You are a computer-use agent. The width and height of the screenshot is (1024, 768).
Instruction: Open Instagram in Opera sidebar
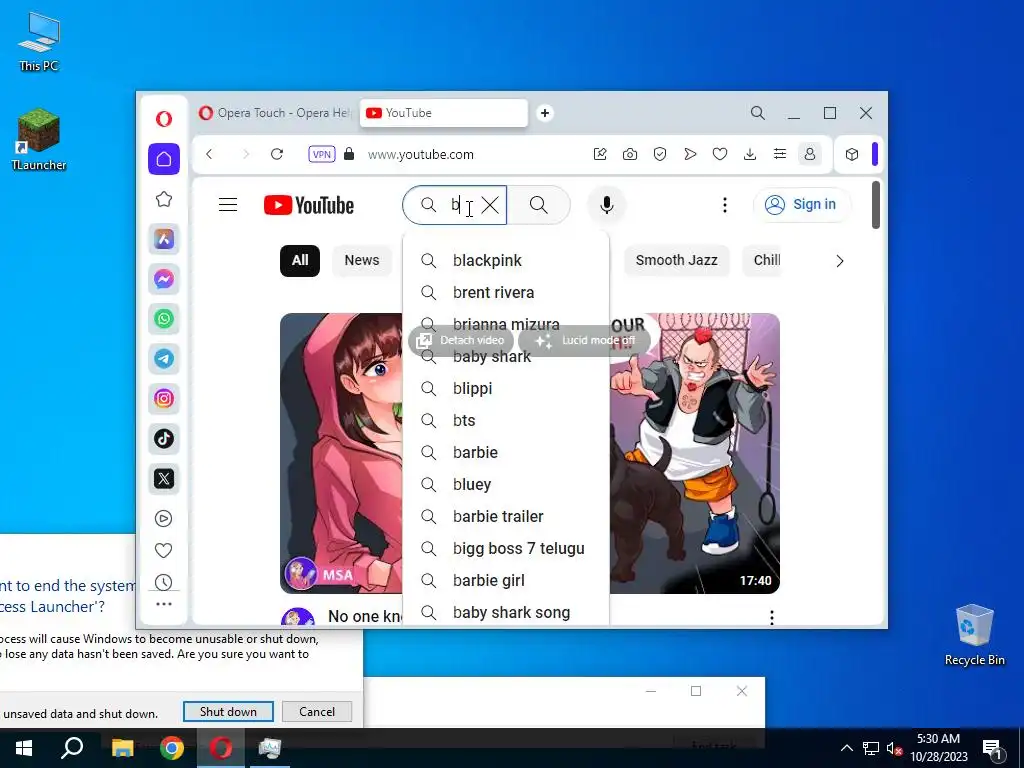click(164, 398)
